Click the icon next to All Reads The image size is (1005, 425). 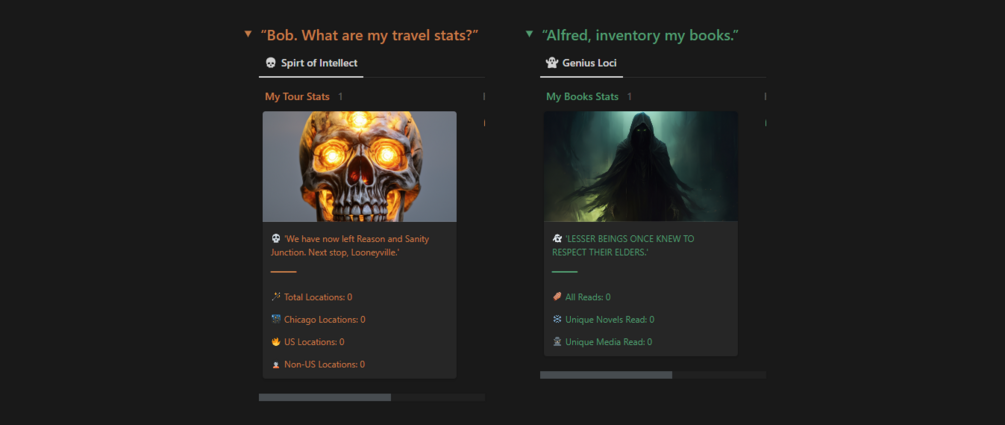[x=557, y=297]
